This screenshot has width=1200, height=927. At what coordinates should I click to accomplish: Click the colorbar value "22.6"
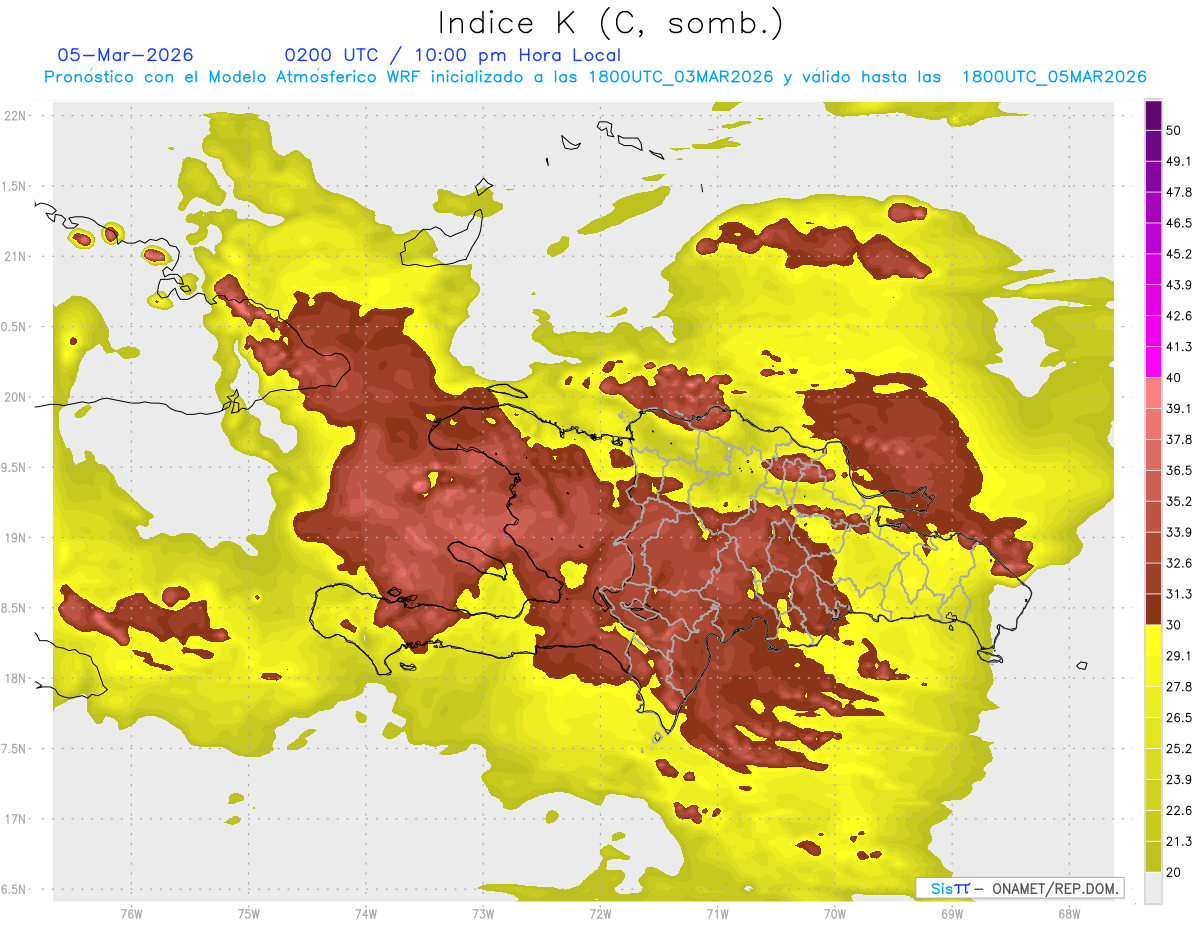(1179, 811)
